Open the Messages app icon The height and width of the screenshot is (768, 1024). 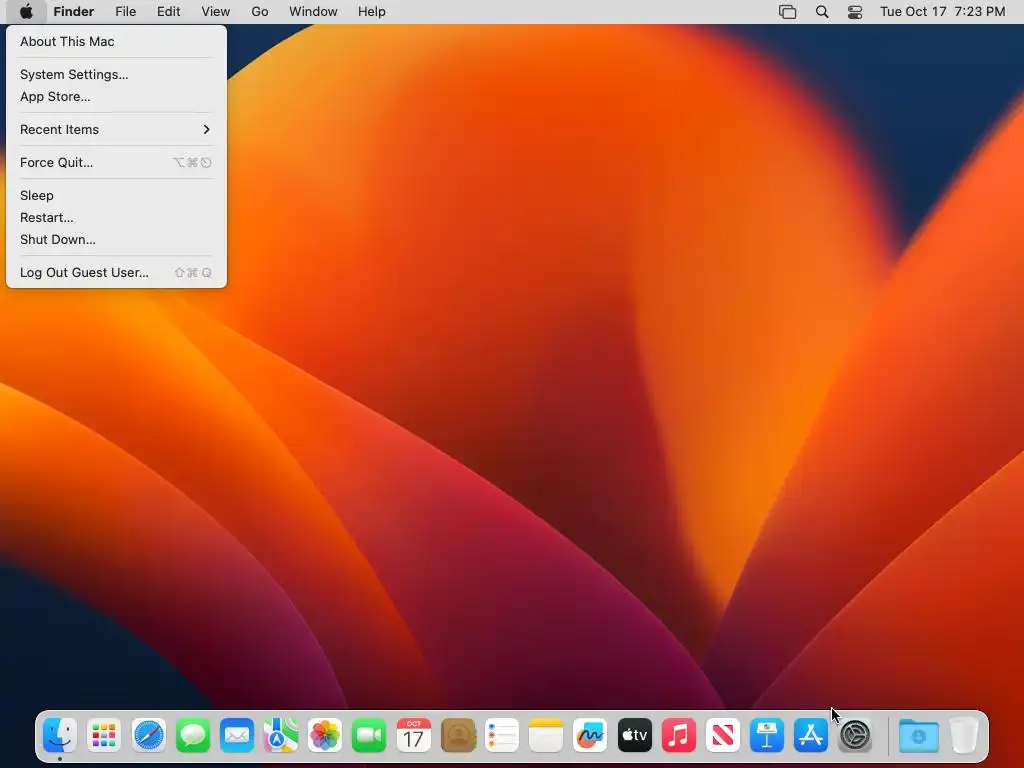click(193, 735)
